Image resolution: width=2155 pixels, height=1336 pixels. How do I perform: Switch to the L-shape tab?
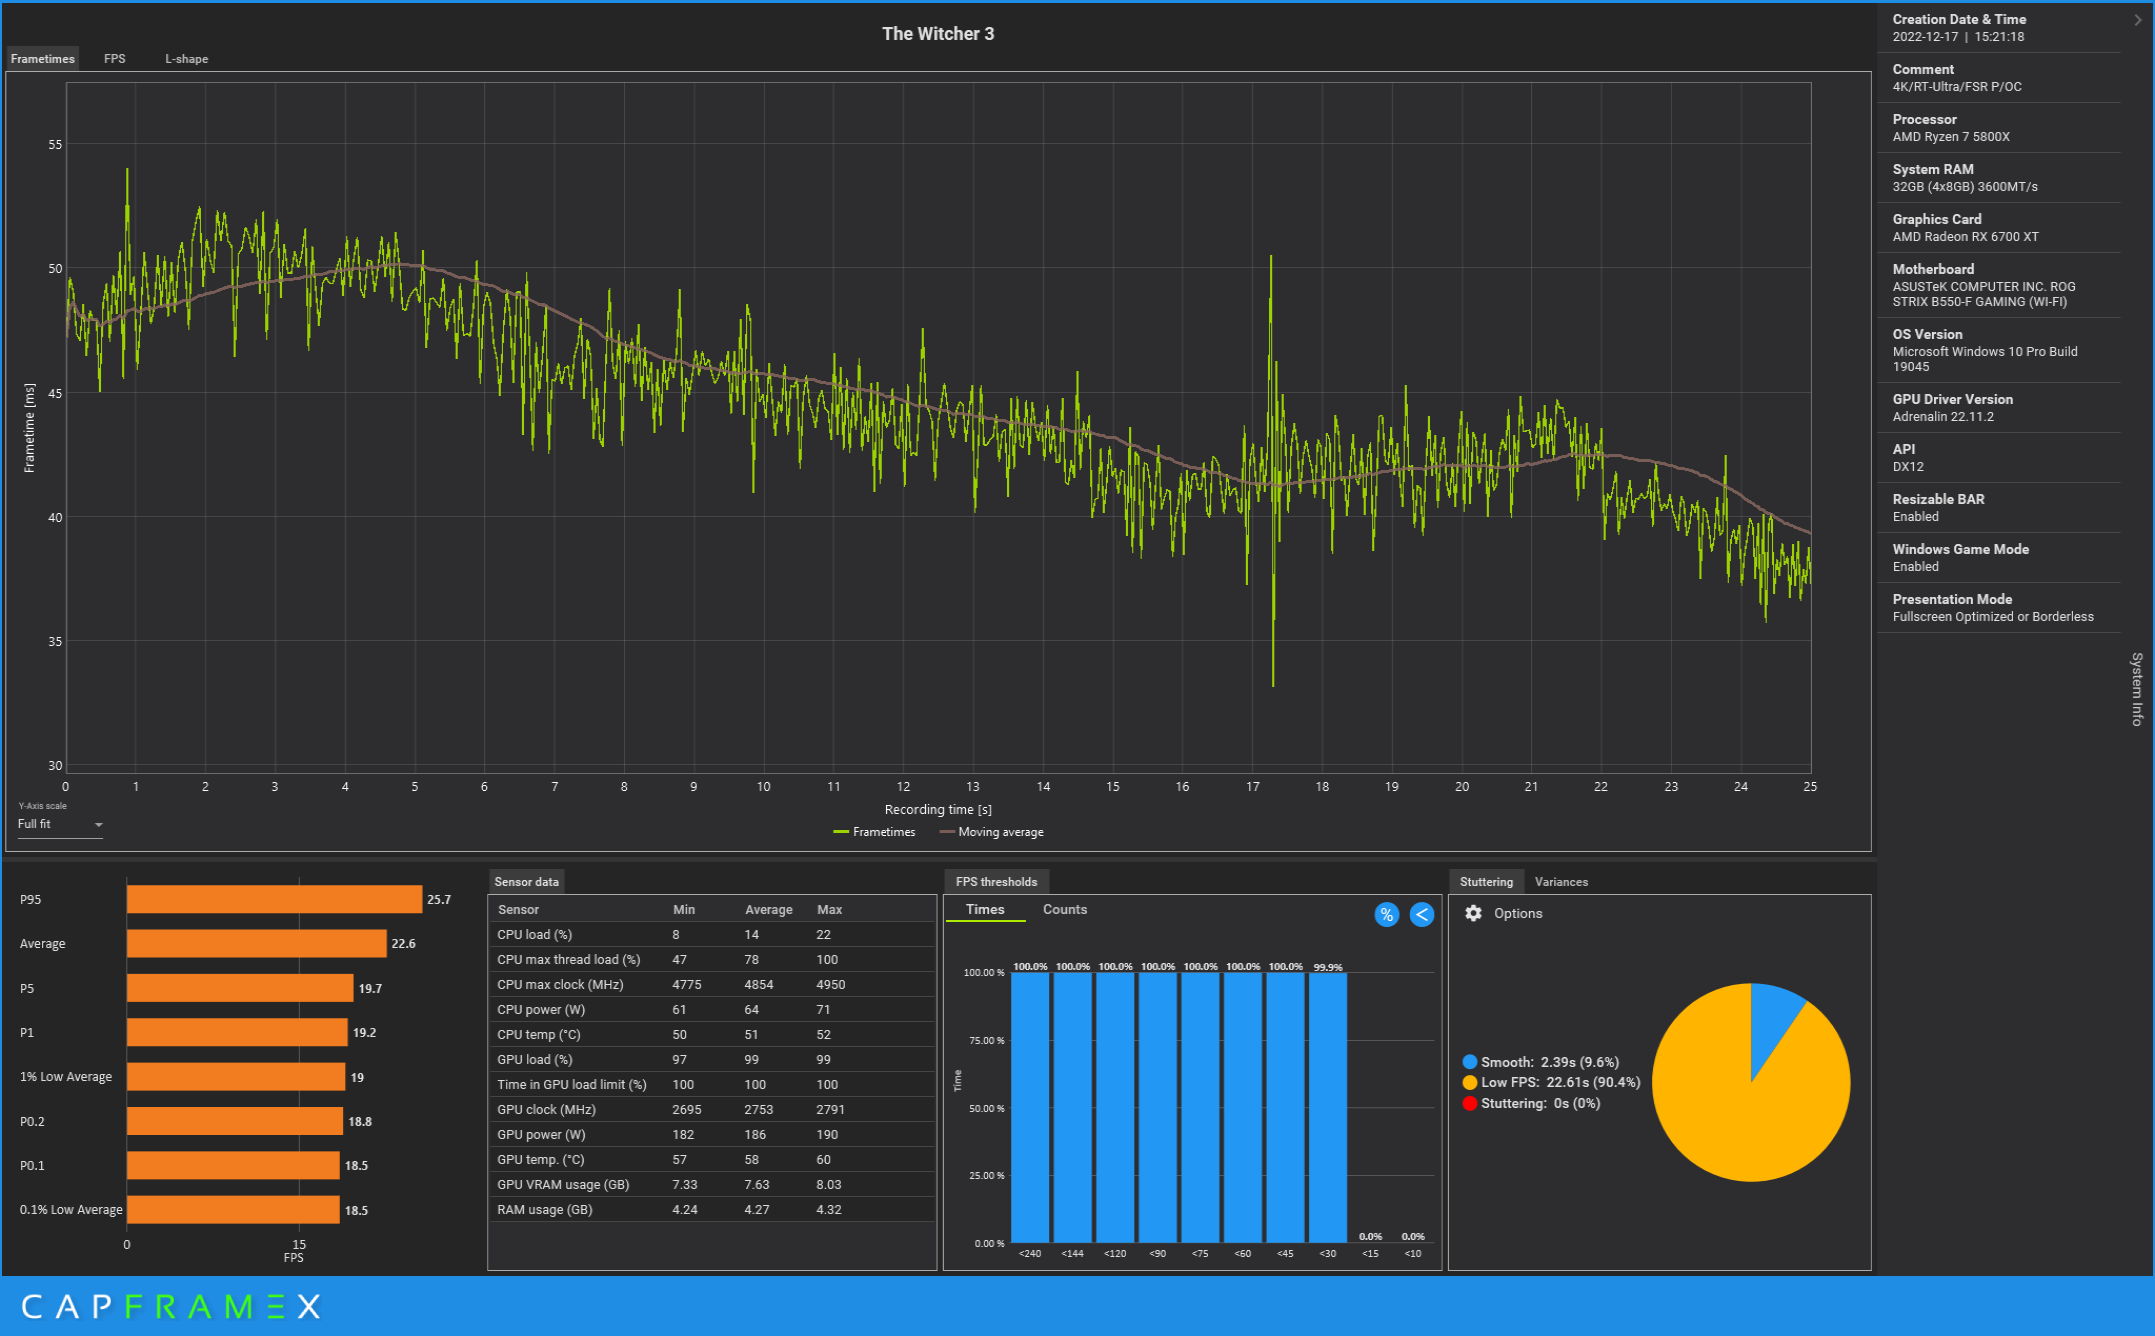coord(186,59)
